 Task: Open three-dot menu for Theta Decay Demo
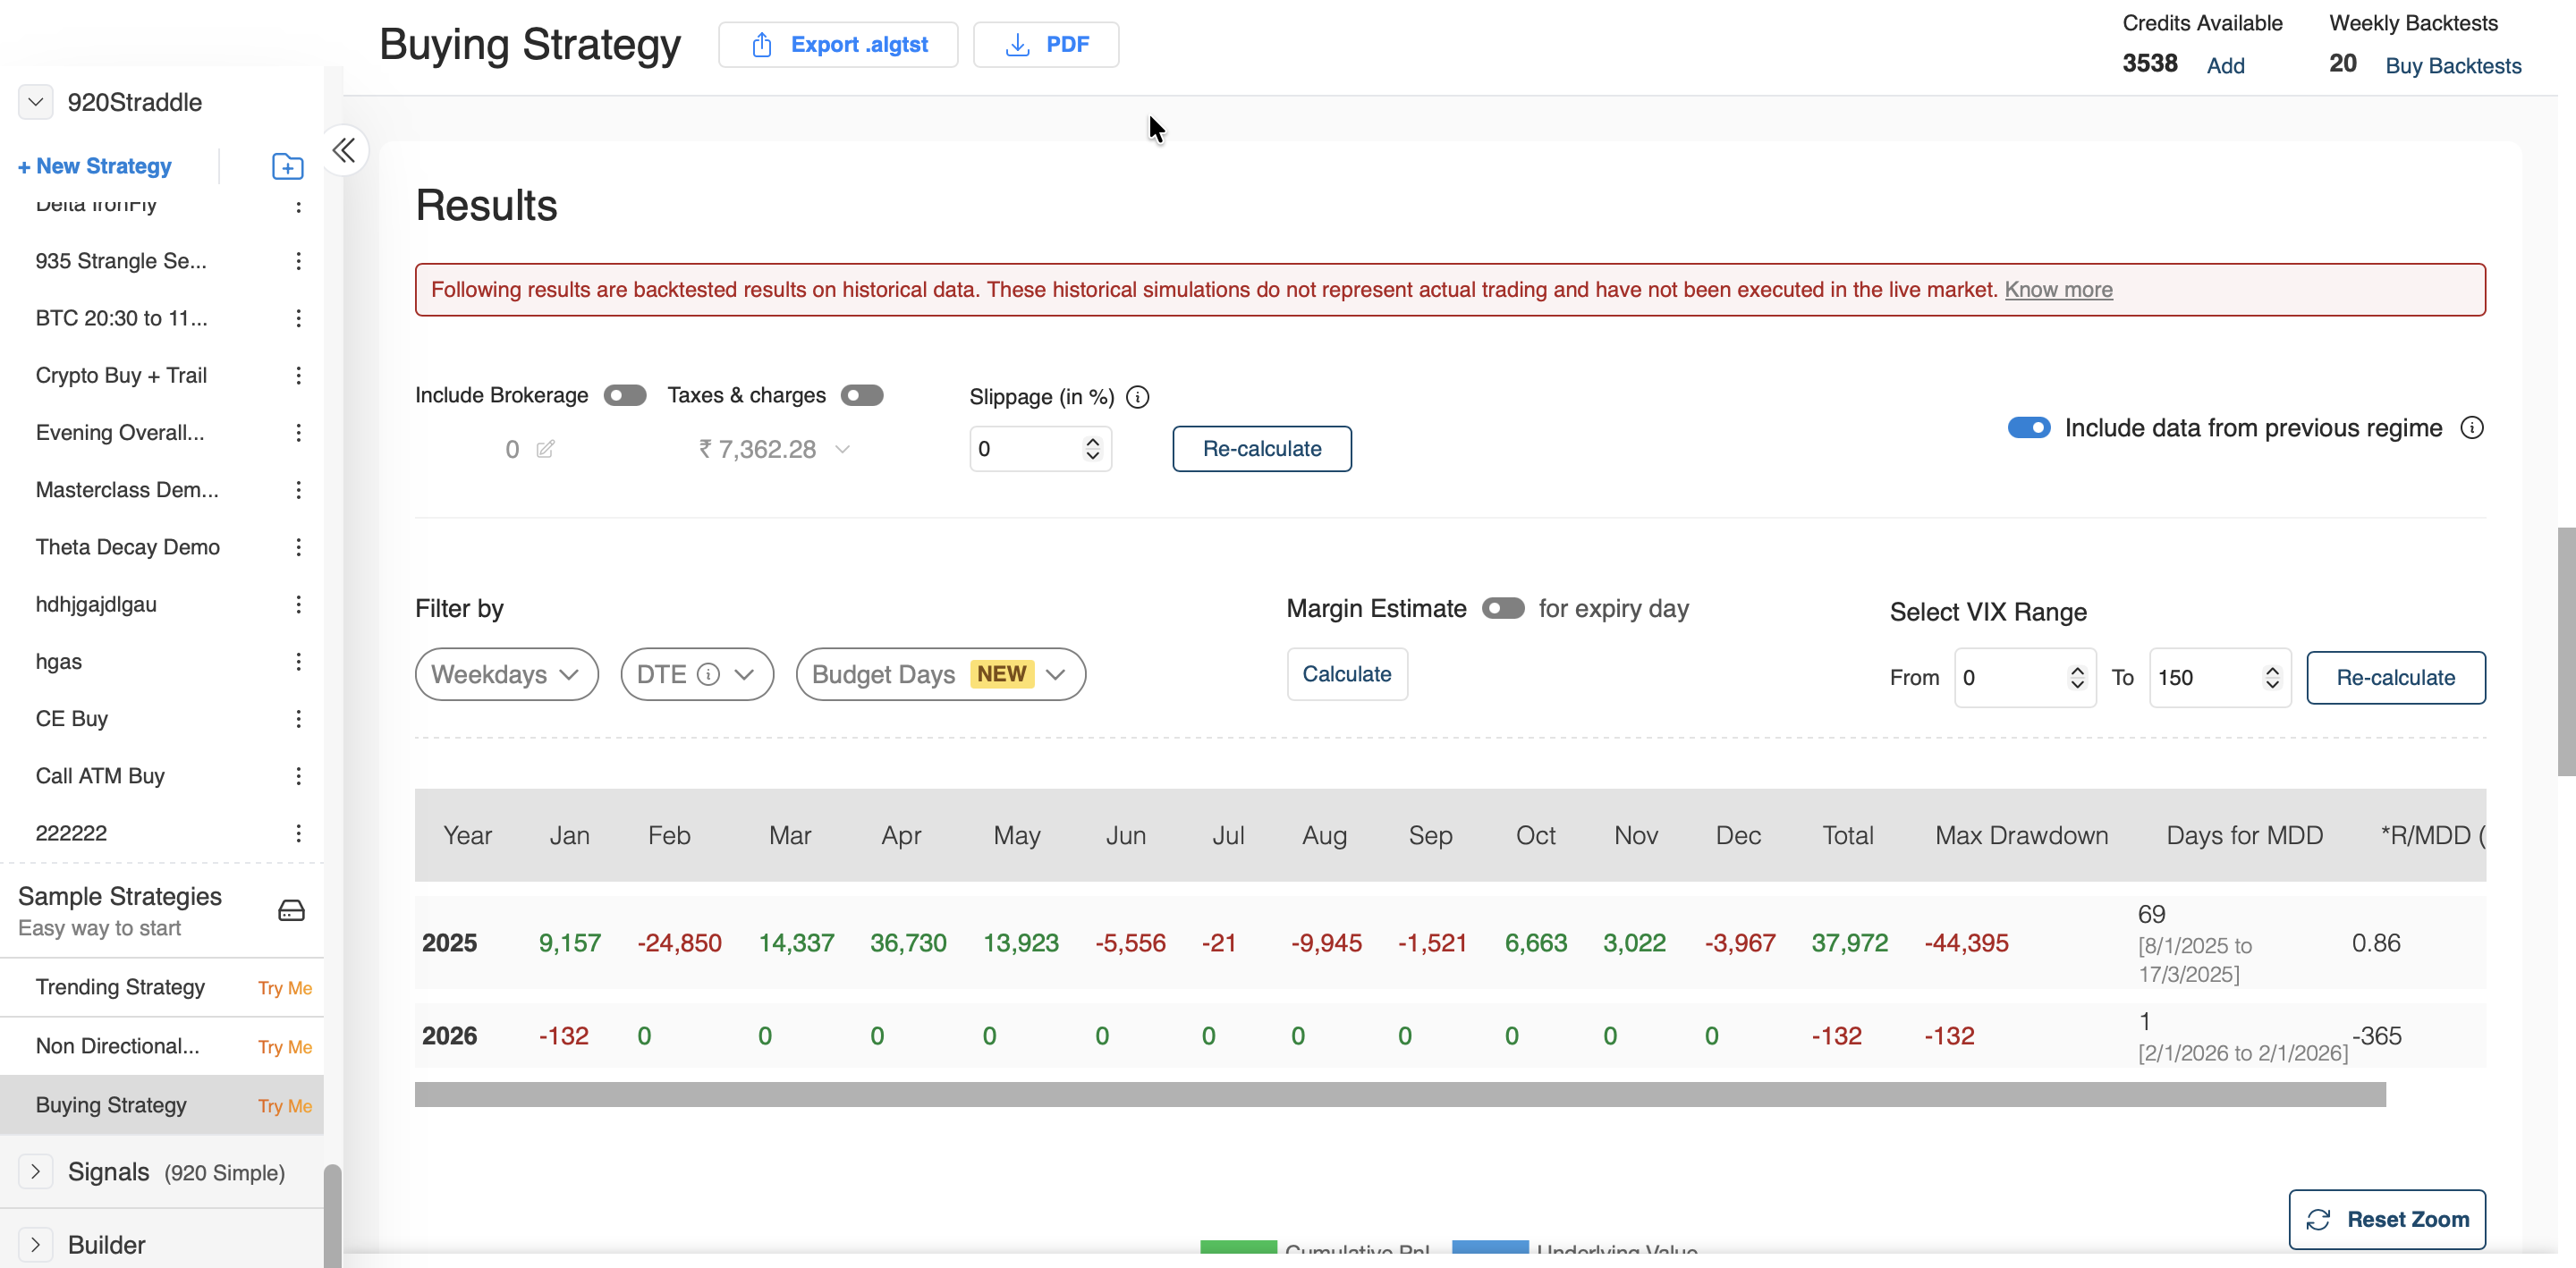pyautogui.click(x=298, y=547)
